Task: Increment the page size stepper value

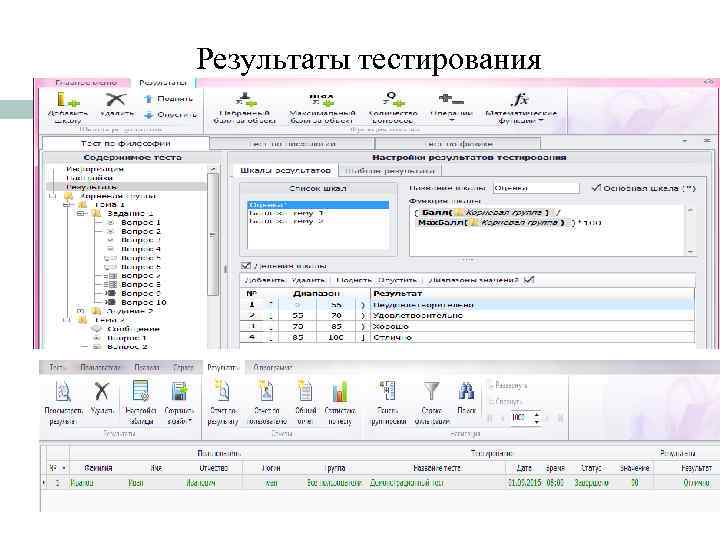Action: pyautogui.click(x=536, y=415)
